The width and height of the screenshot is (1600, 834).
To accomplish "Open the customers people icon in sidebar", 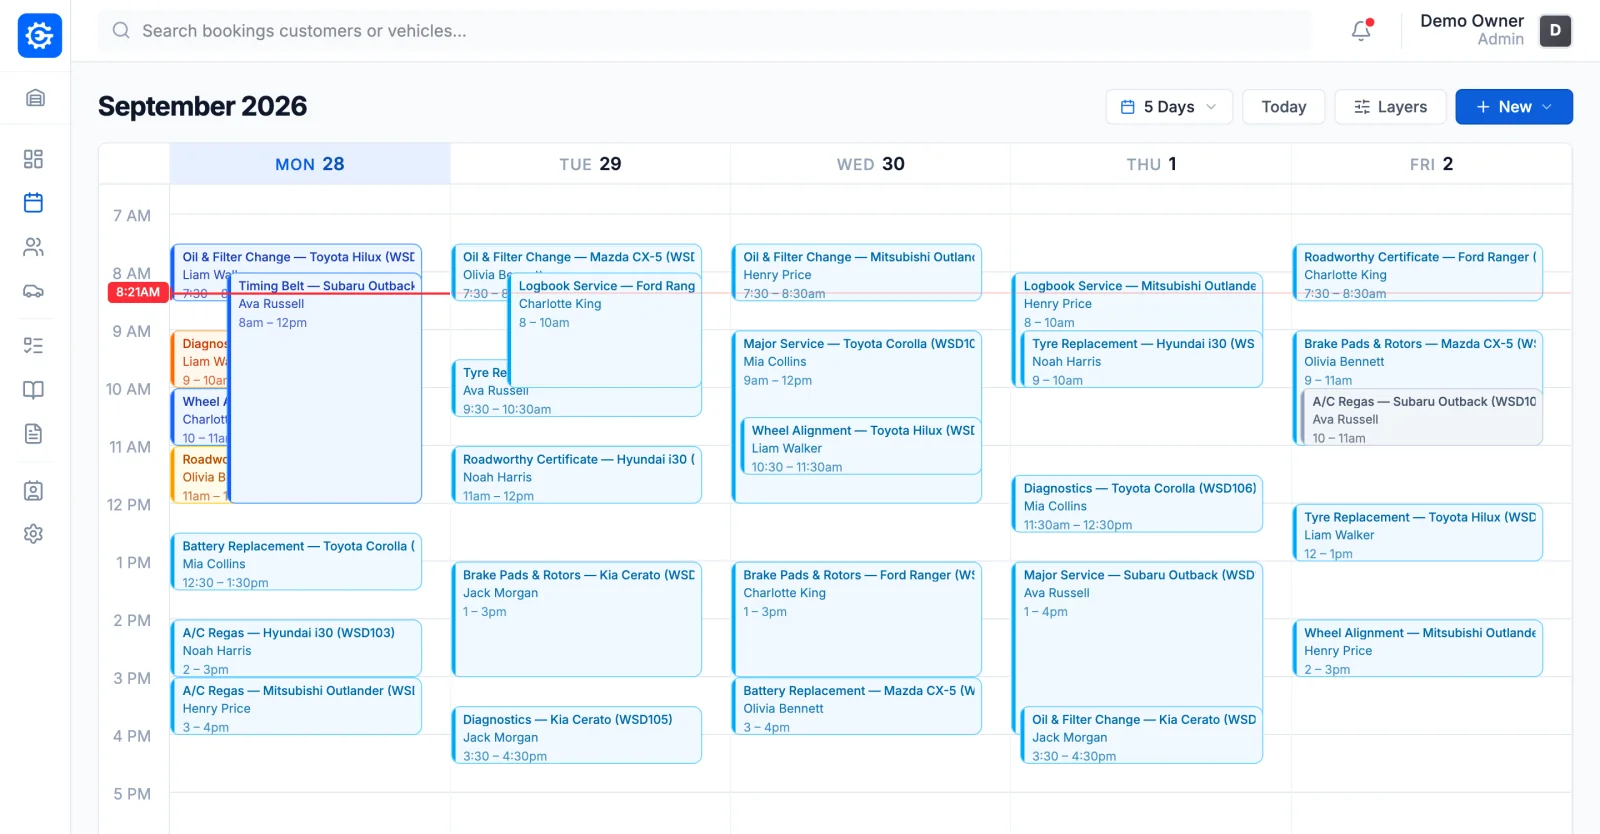I will point(33,247).
